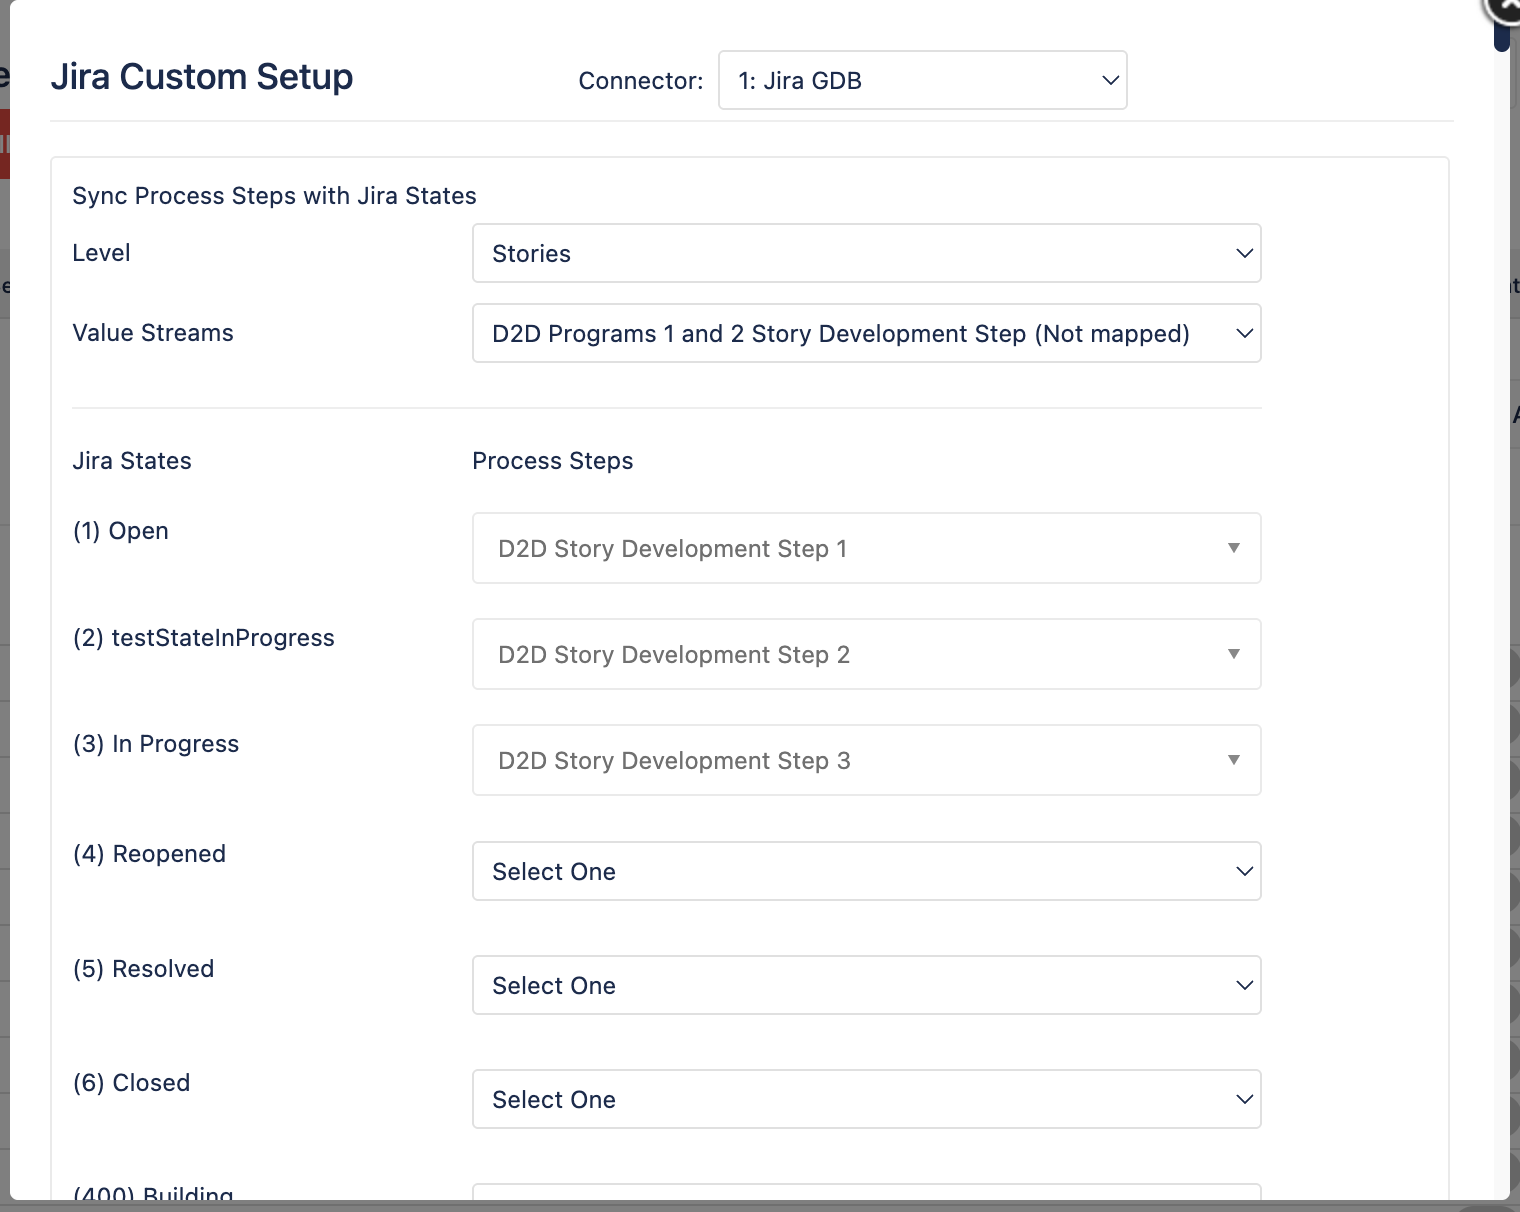The image size is (1520, 1212).
Task: Click the chevron on the Value Streams dropdown
Action: (x=1243, y=333)
